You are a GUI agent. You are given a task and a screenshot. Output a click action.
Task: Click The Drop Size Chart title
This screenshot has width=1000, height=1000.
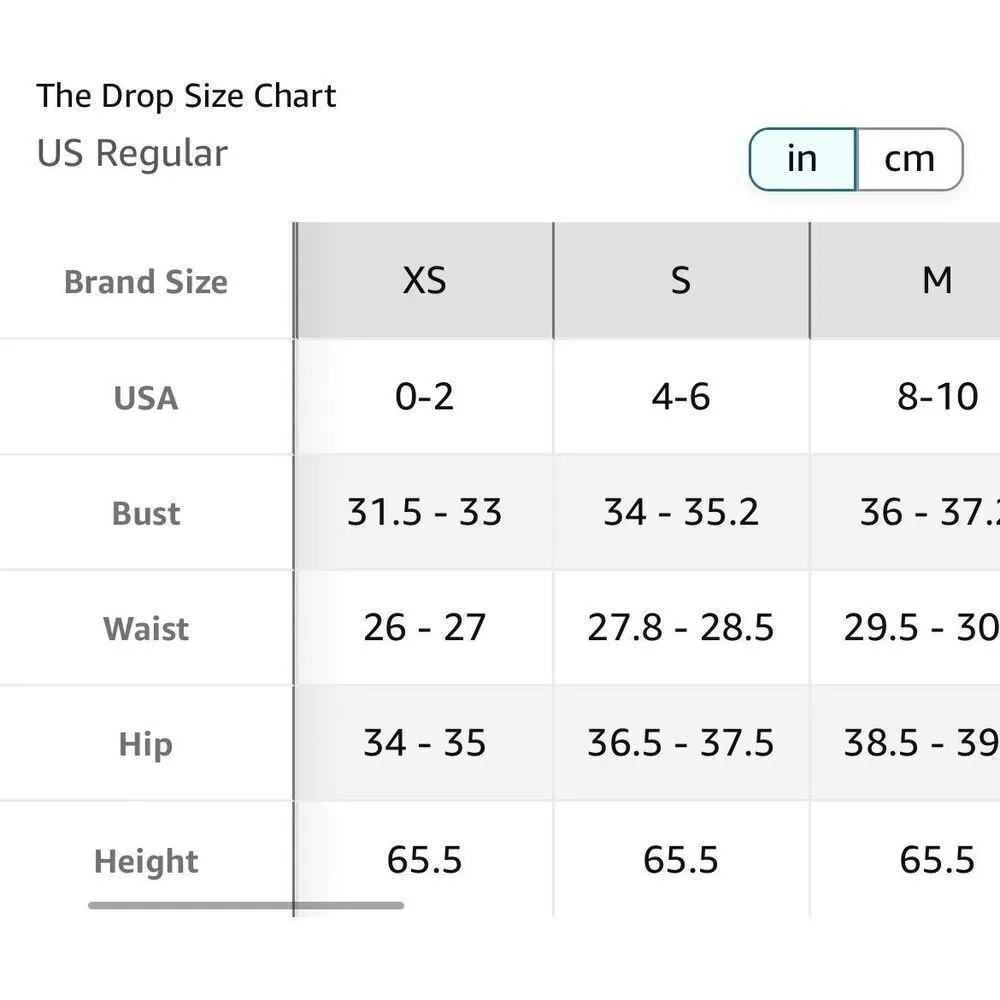pyautogui.click(x=186, y=96)
